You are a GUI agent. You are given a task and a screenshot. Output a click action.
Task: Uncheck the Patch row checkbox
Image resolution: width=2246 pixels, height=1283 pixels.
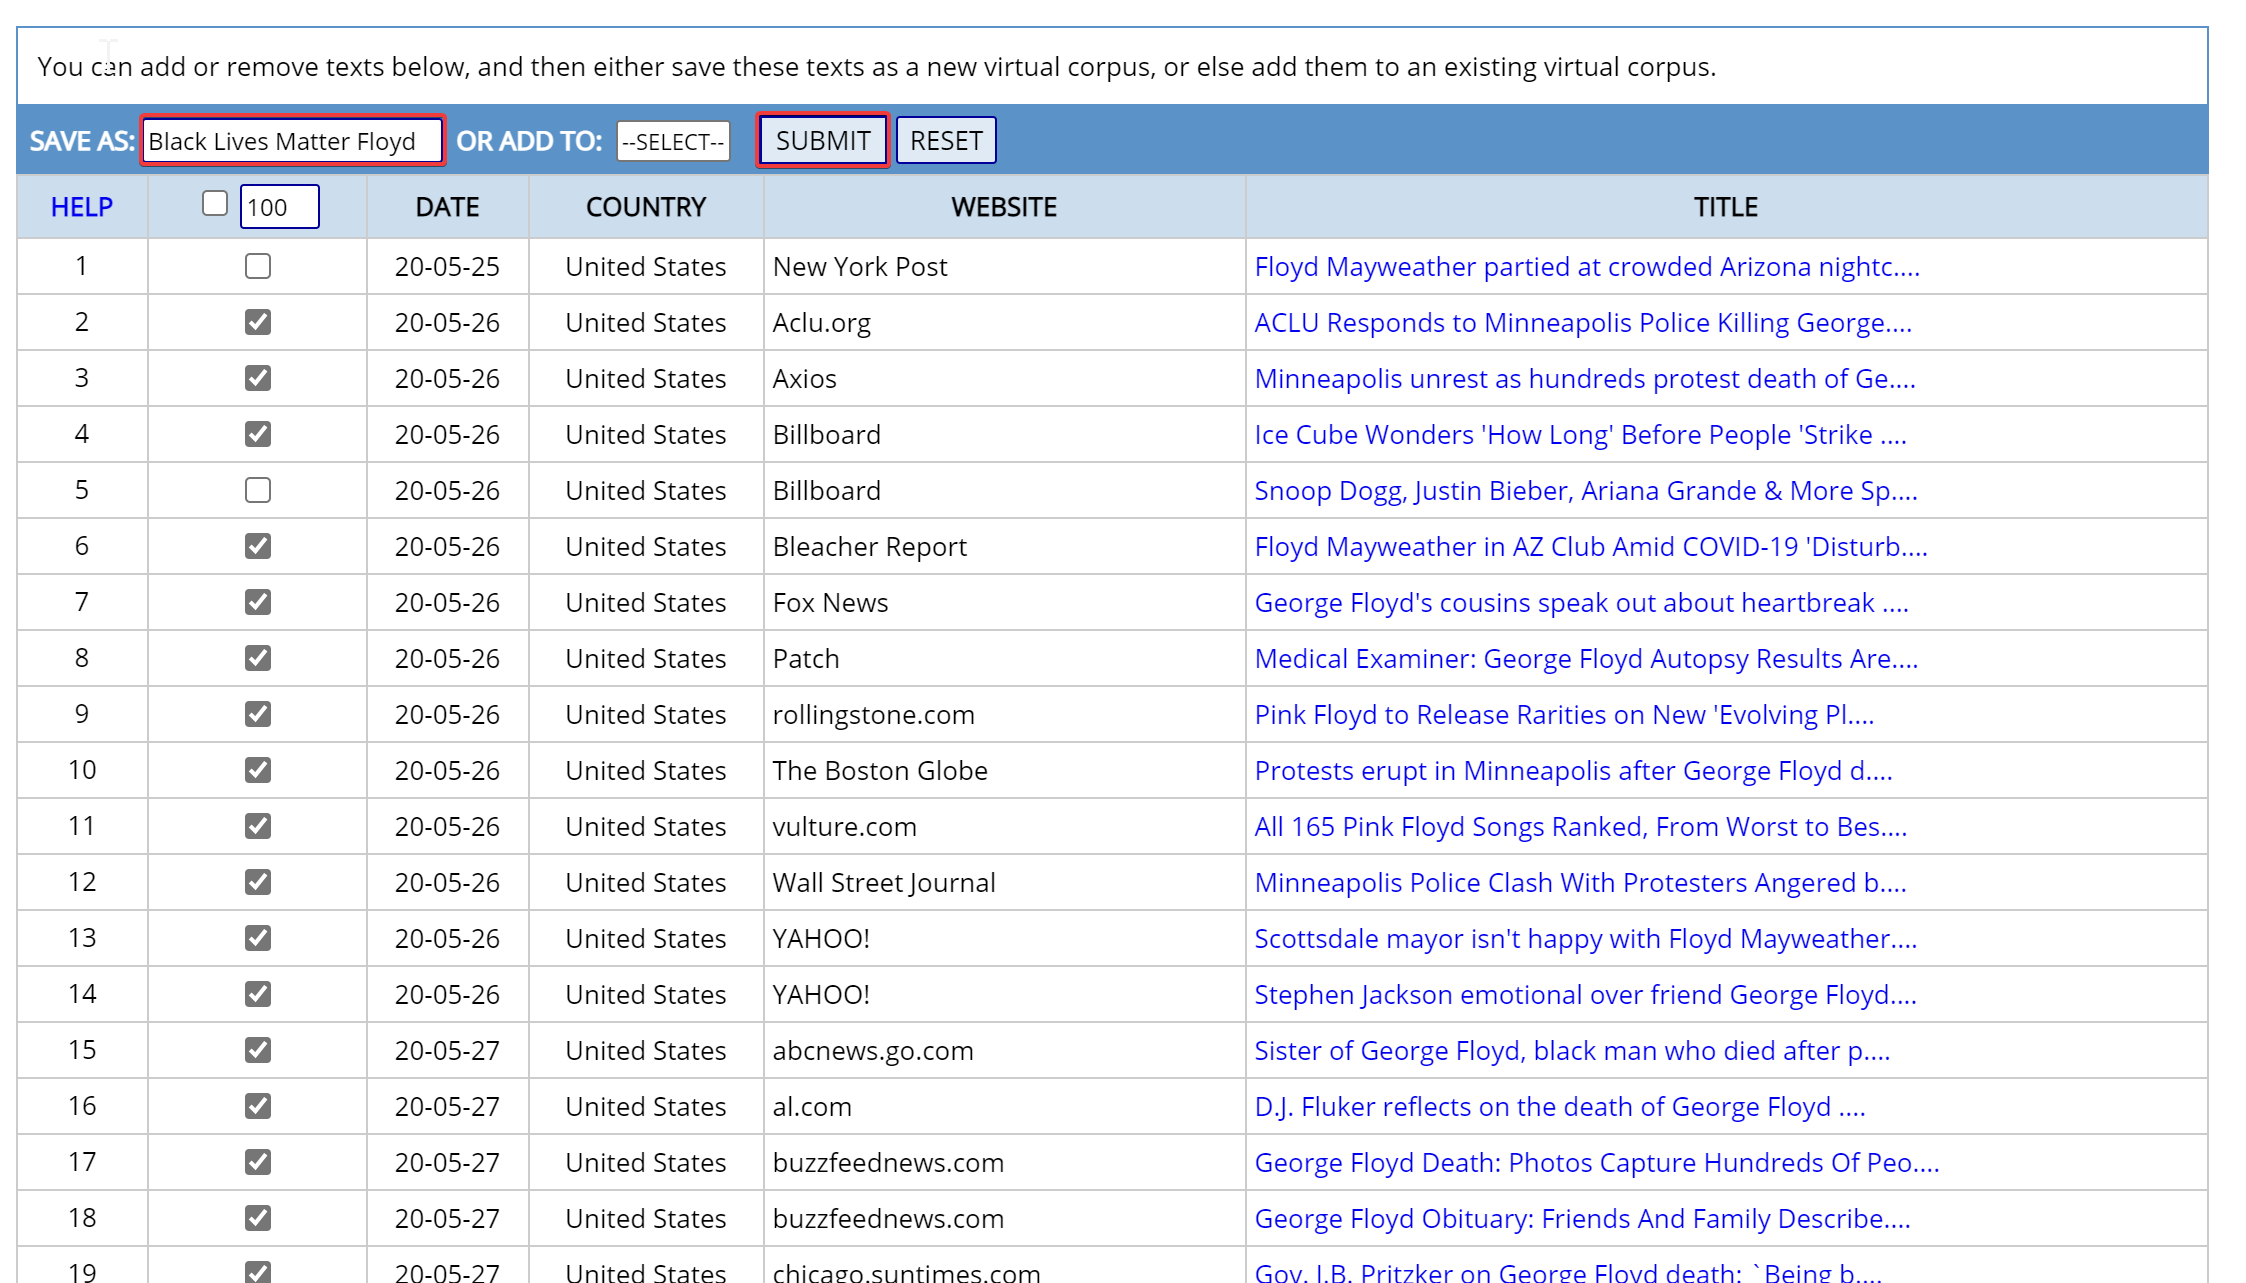pyautogui.click(x=258, y=658)
